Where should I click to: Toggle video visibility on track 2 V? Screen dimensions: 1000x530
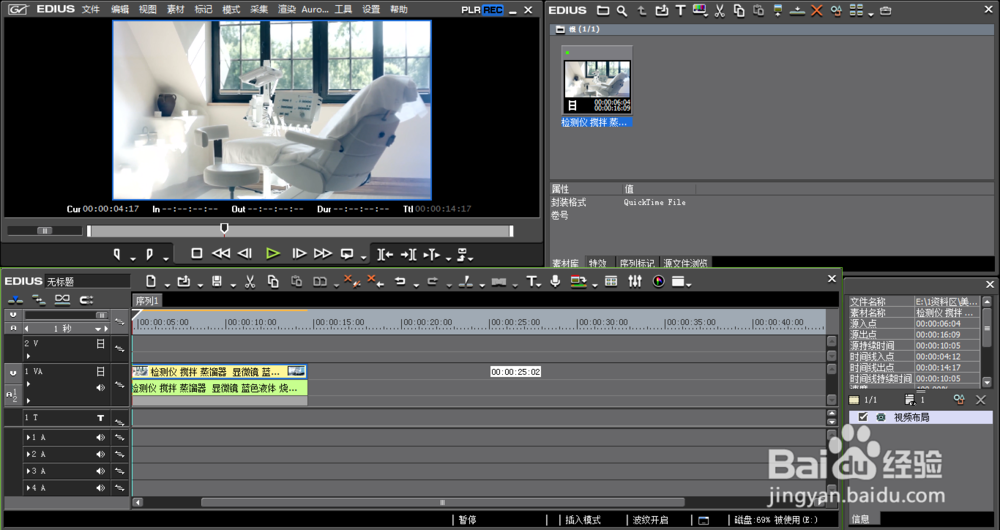click(100, 344)
